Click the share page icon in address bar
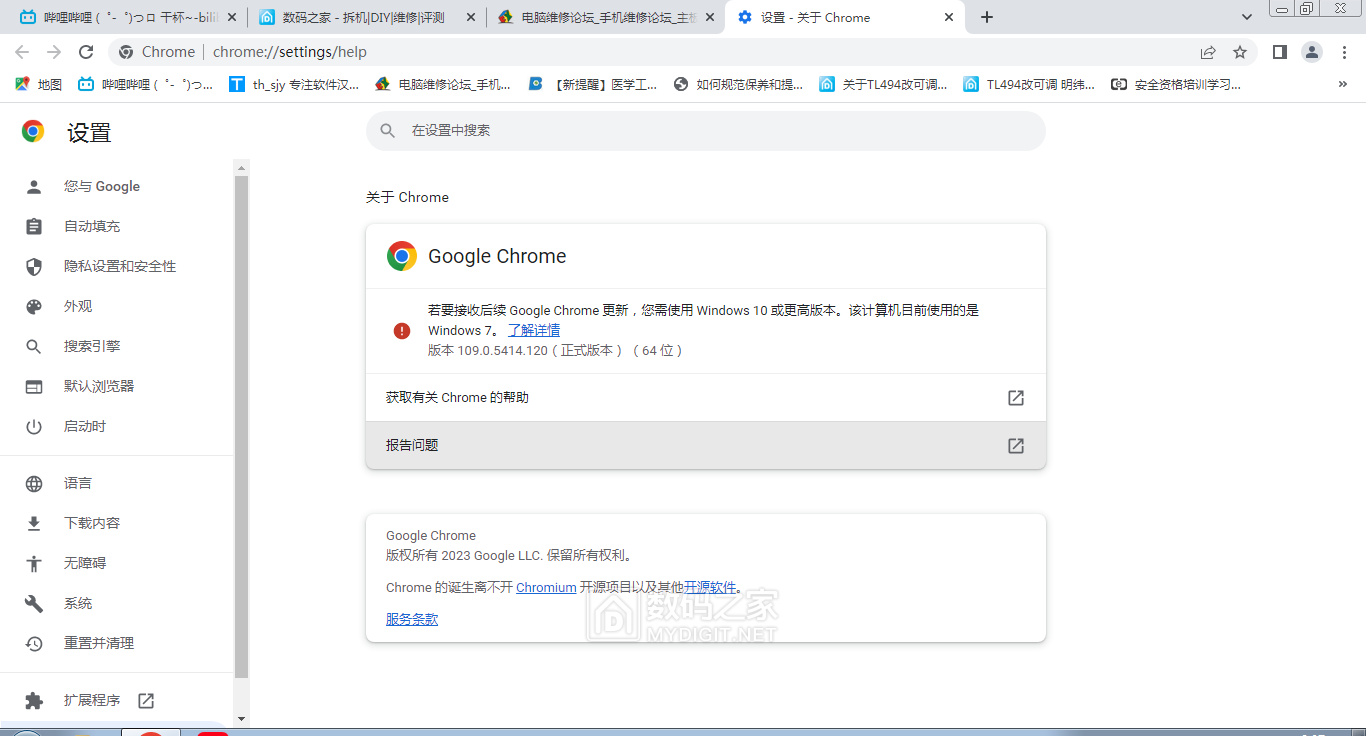The image size is (1366, 736). coord(1208,52)
